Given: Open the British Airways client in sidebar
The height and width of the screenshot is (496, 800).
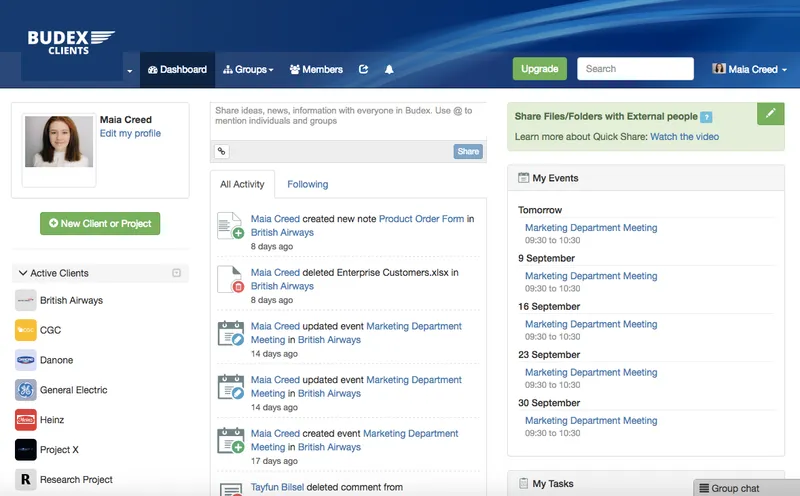Looking at the screenshot, I should click(x=71, y=300).
